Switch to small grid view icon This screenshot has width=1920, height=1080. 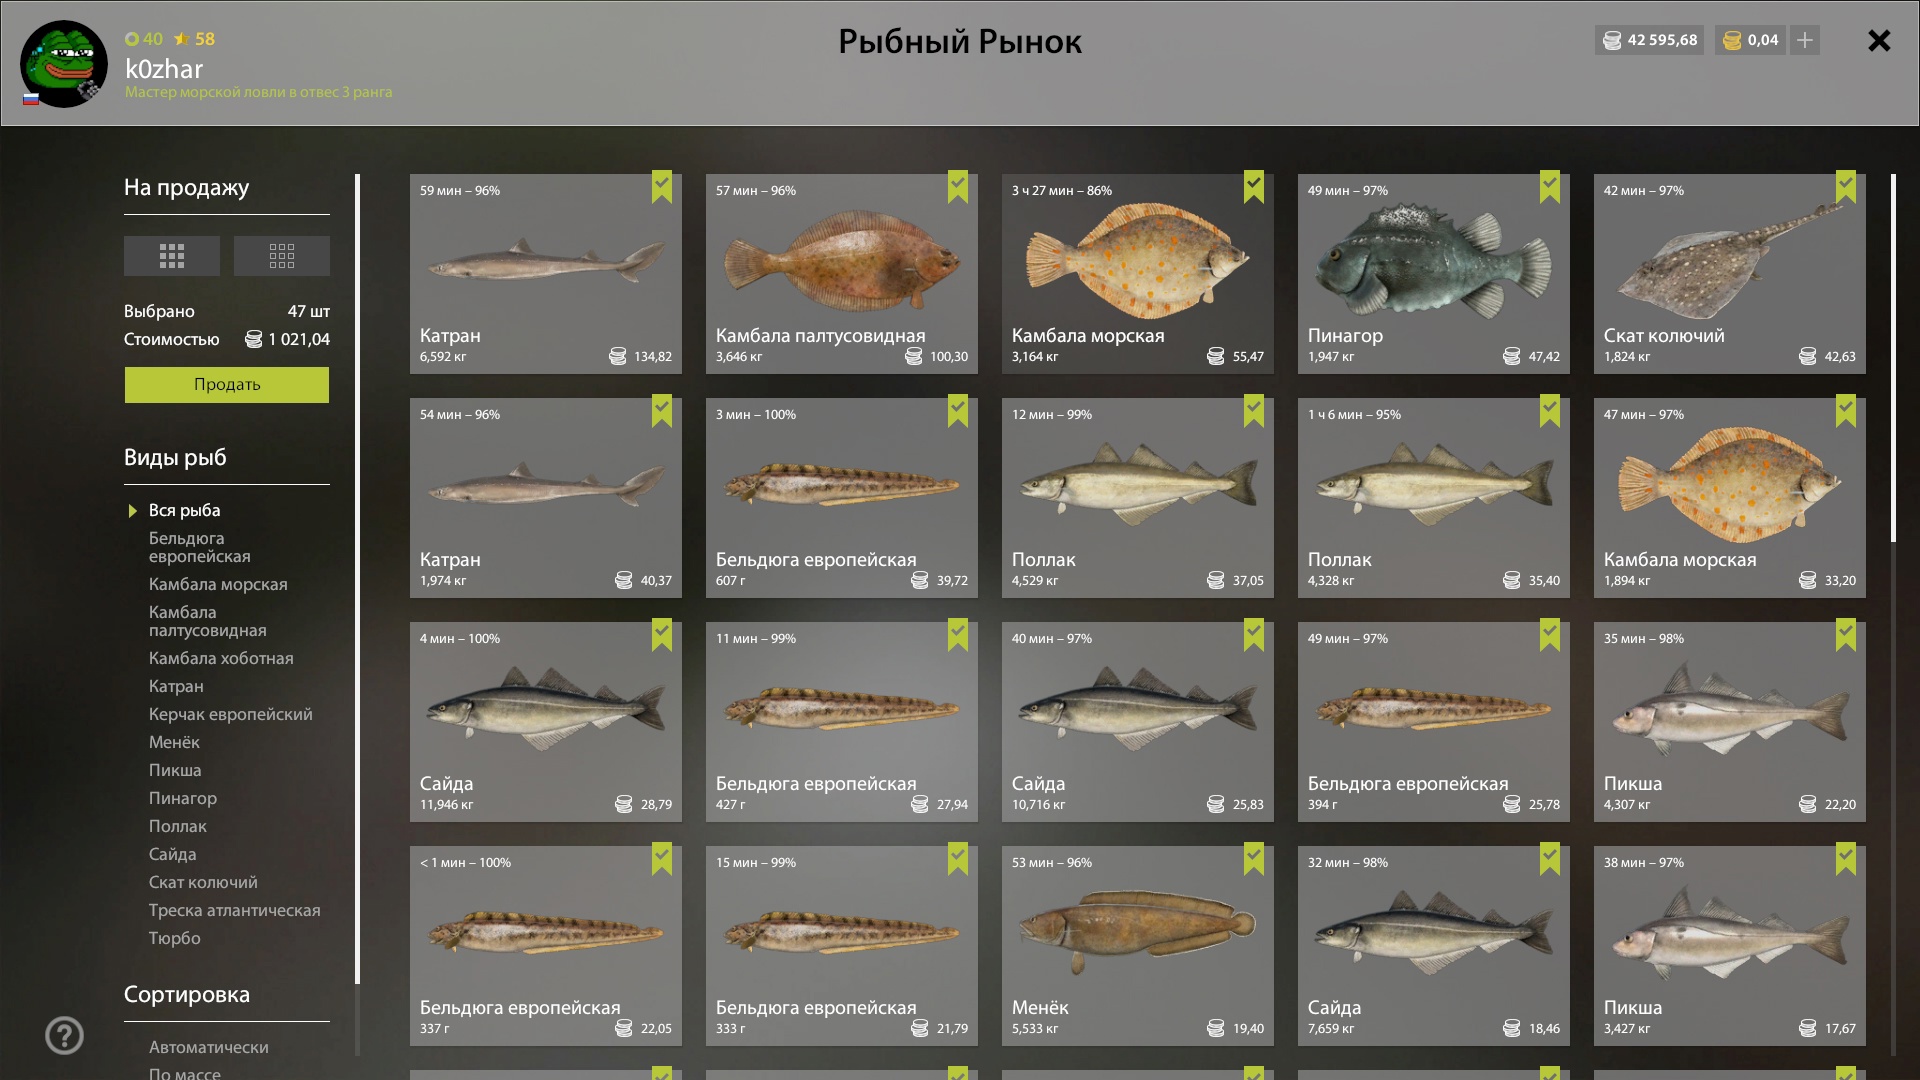[x=281, y=256]
